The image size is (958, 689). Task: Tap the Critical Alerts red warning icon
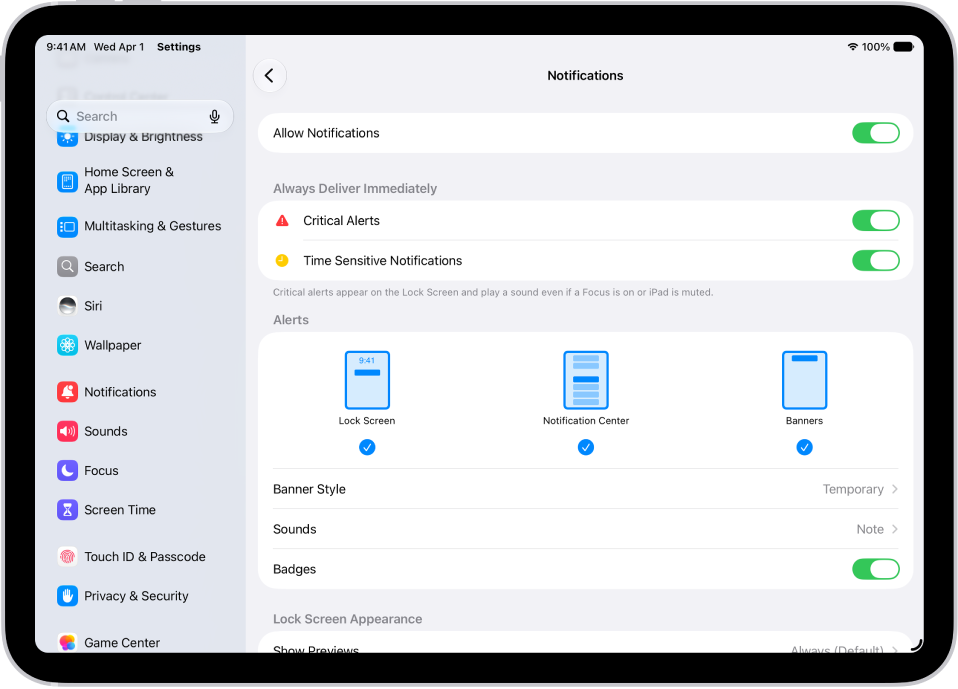point(282,221)
